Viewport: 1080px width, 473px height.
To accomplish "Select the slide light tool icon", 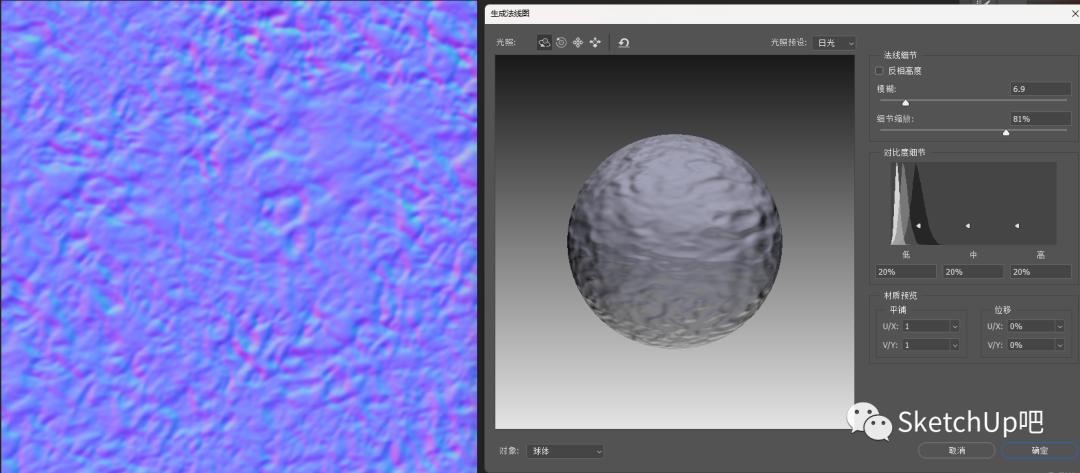I will pos(595,43).
